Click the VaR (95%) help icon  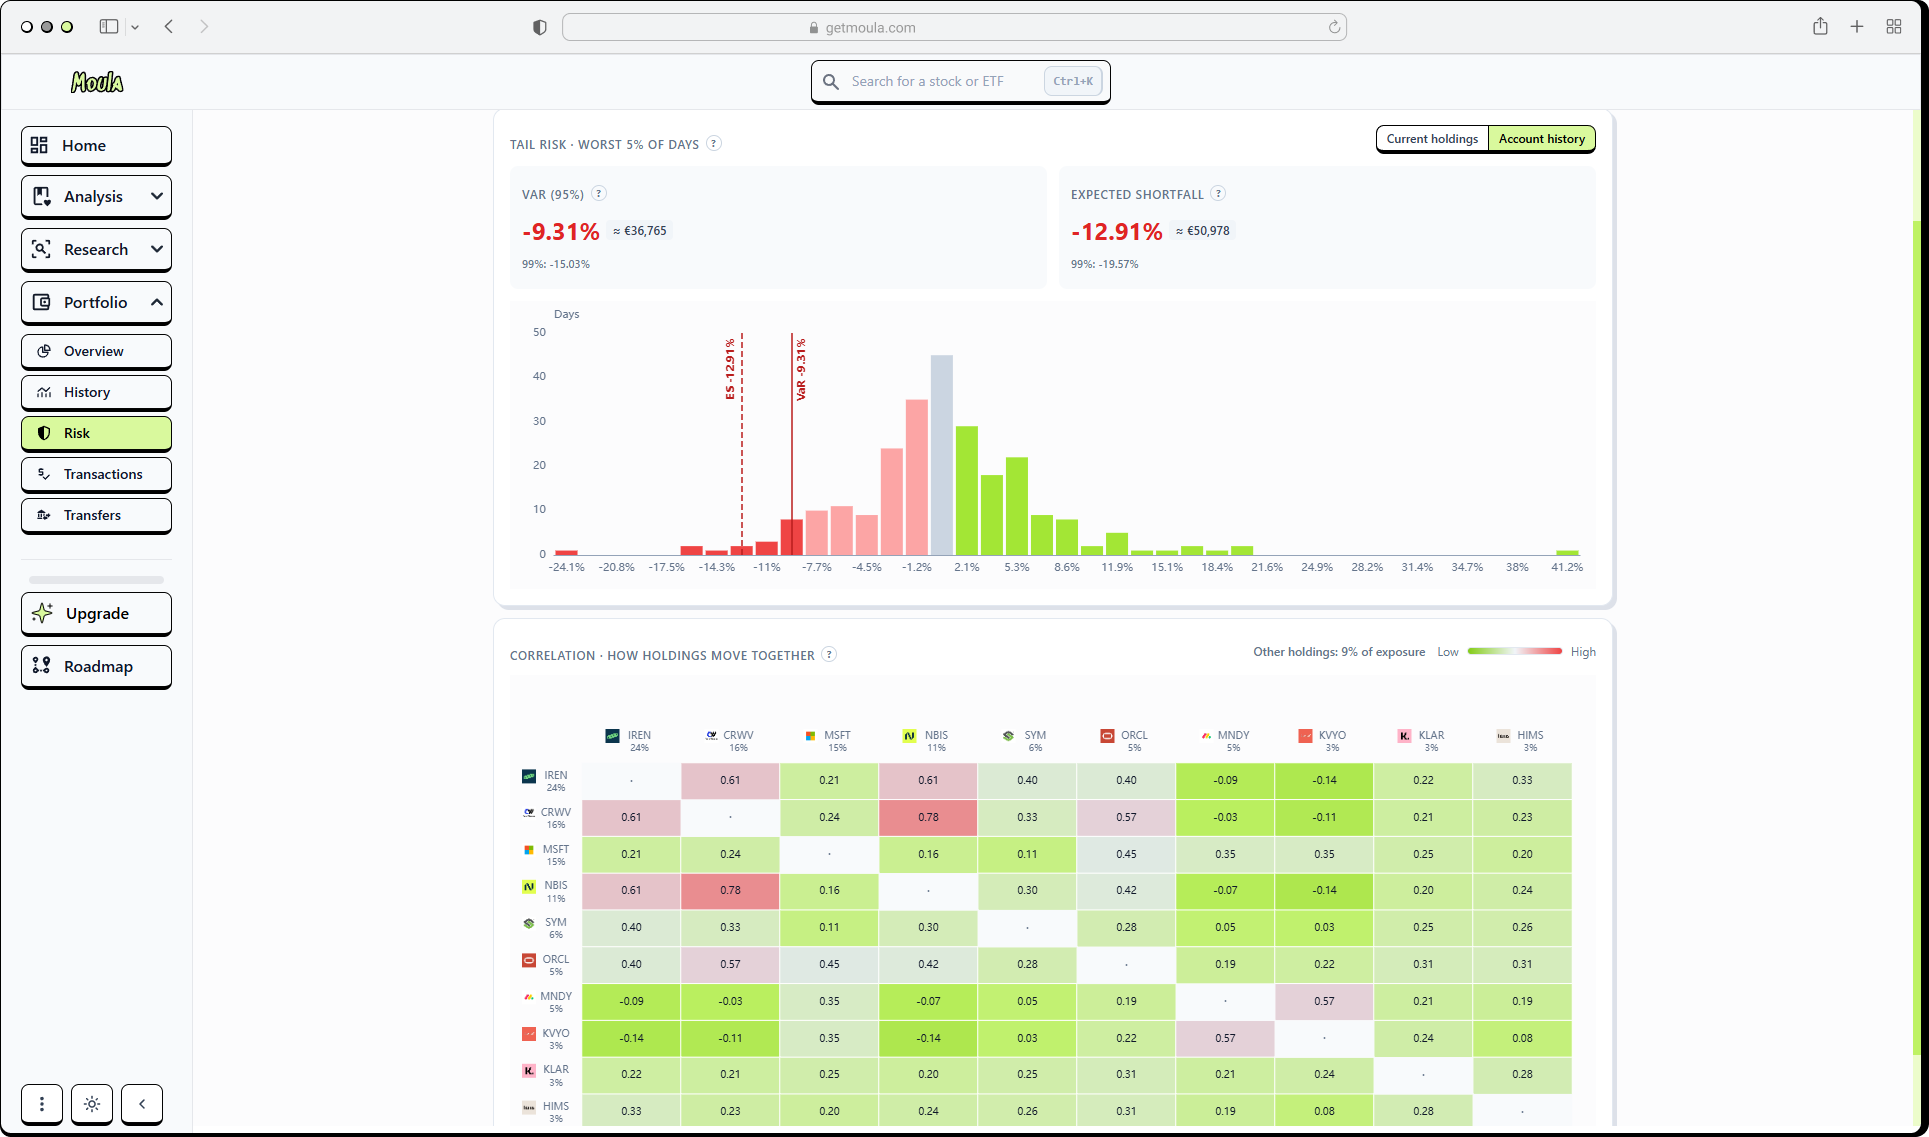tap(599, 193)
